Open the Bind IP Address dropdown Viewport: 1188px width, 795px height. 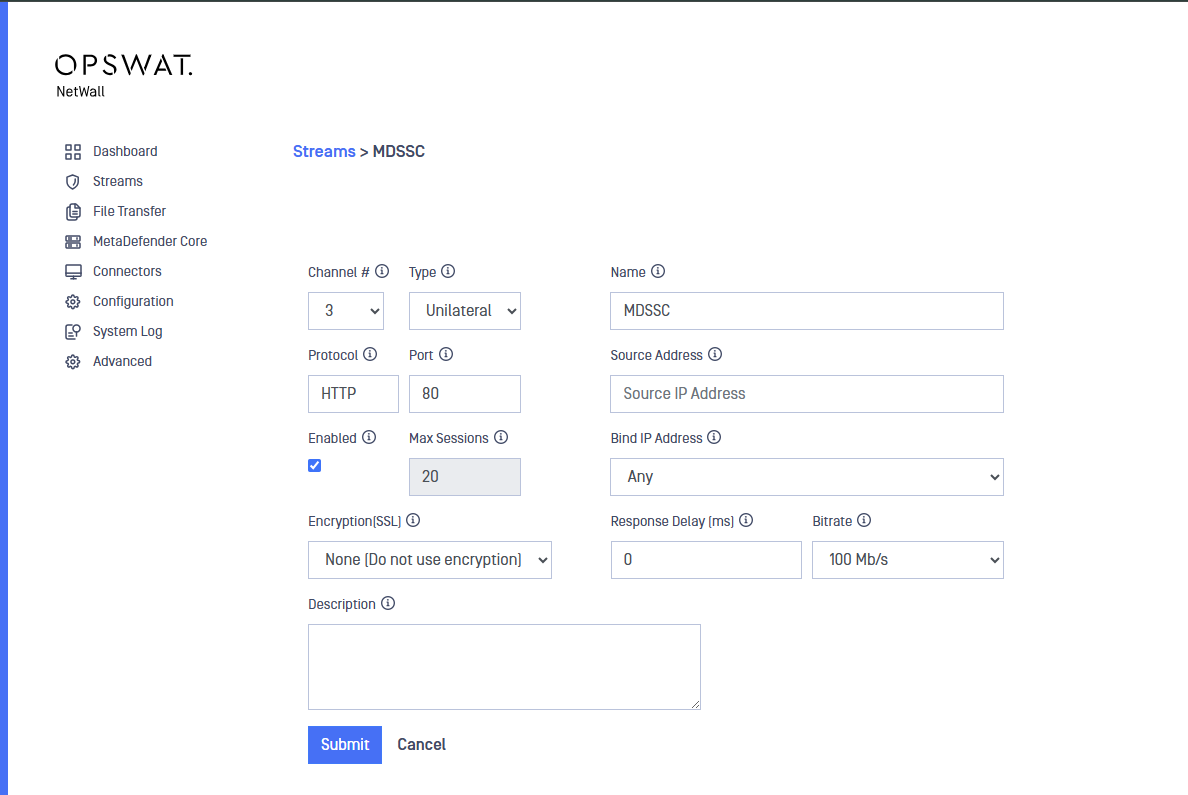[807, 477]
